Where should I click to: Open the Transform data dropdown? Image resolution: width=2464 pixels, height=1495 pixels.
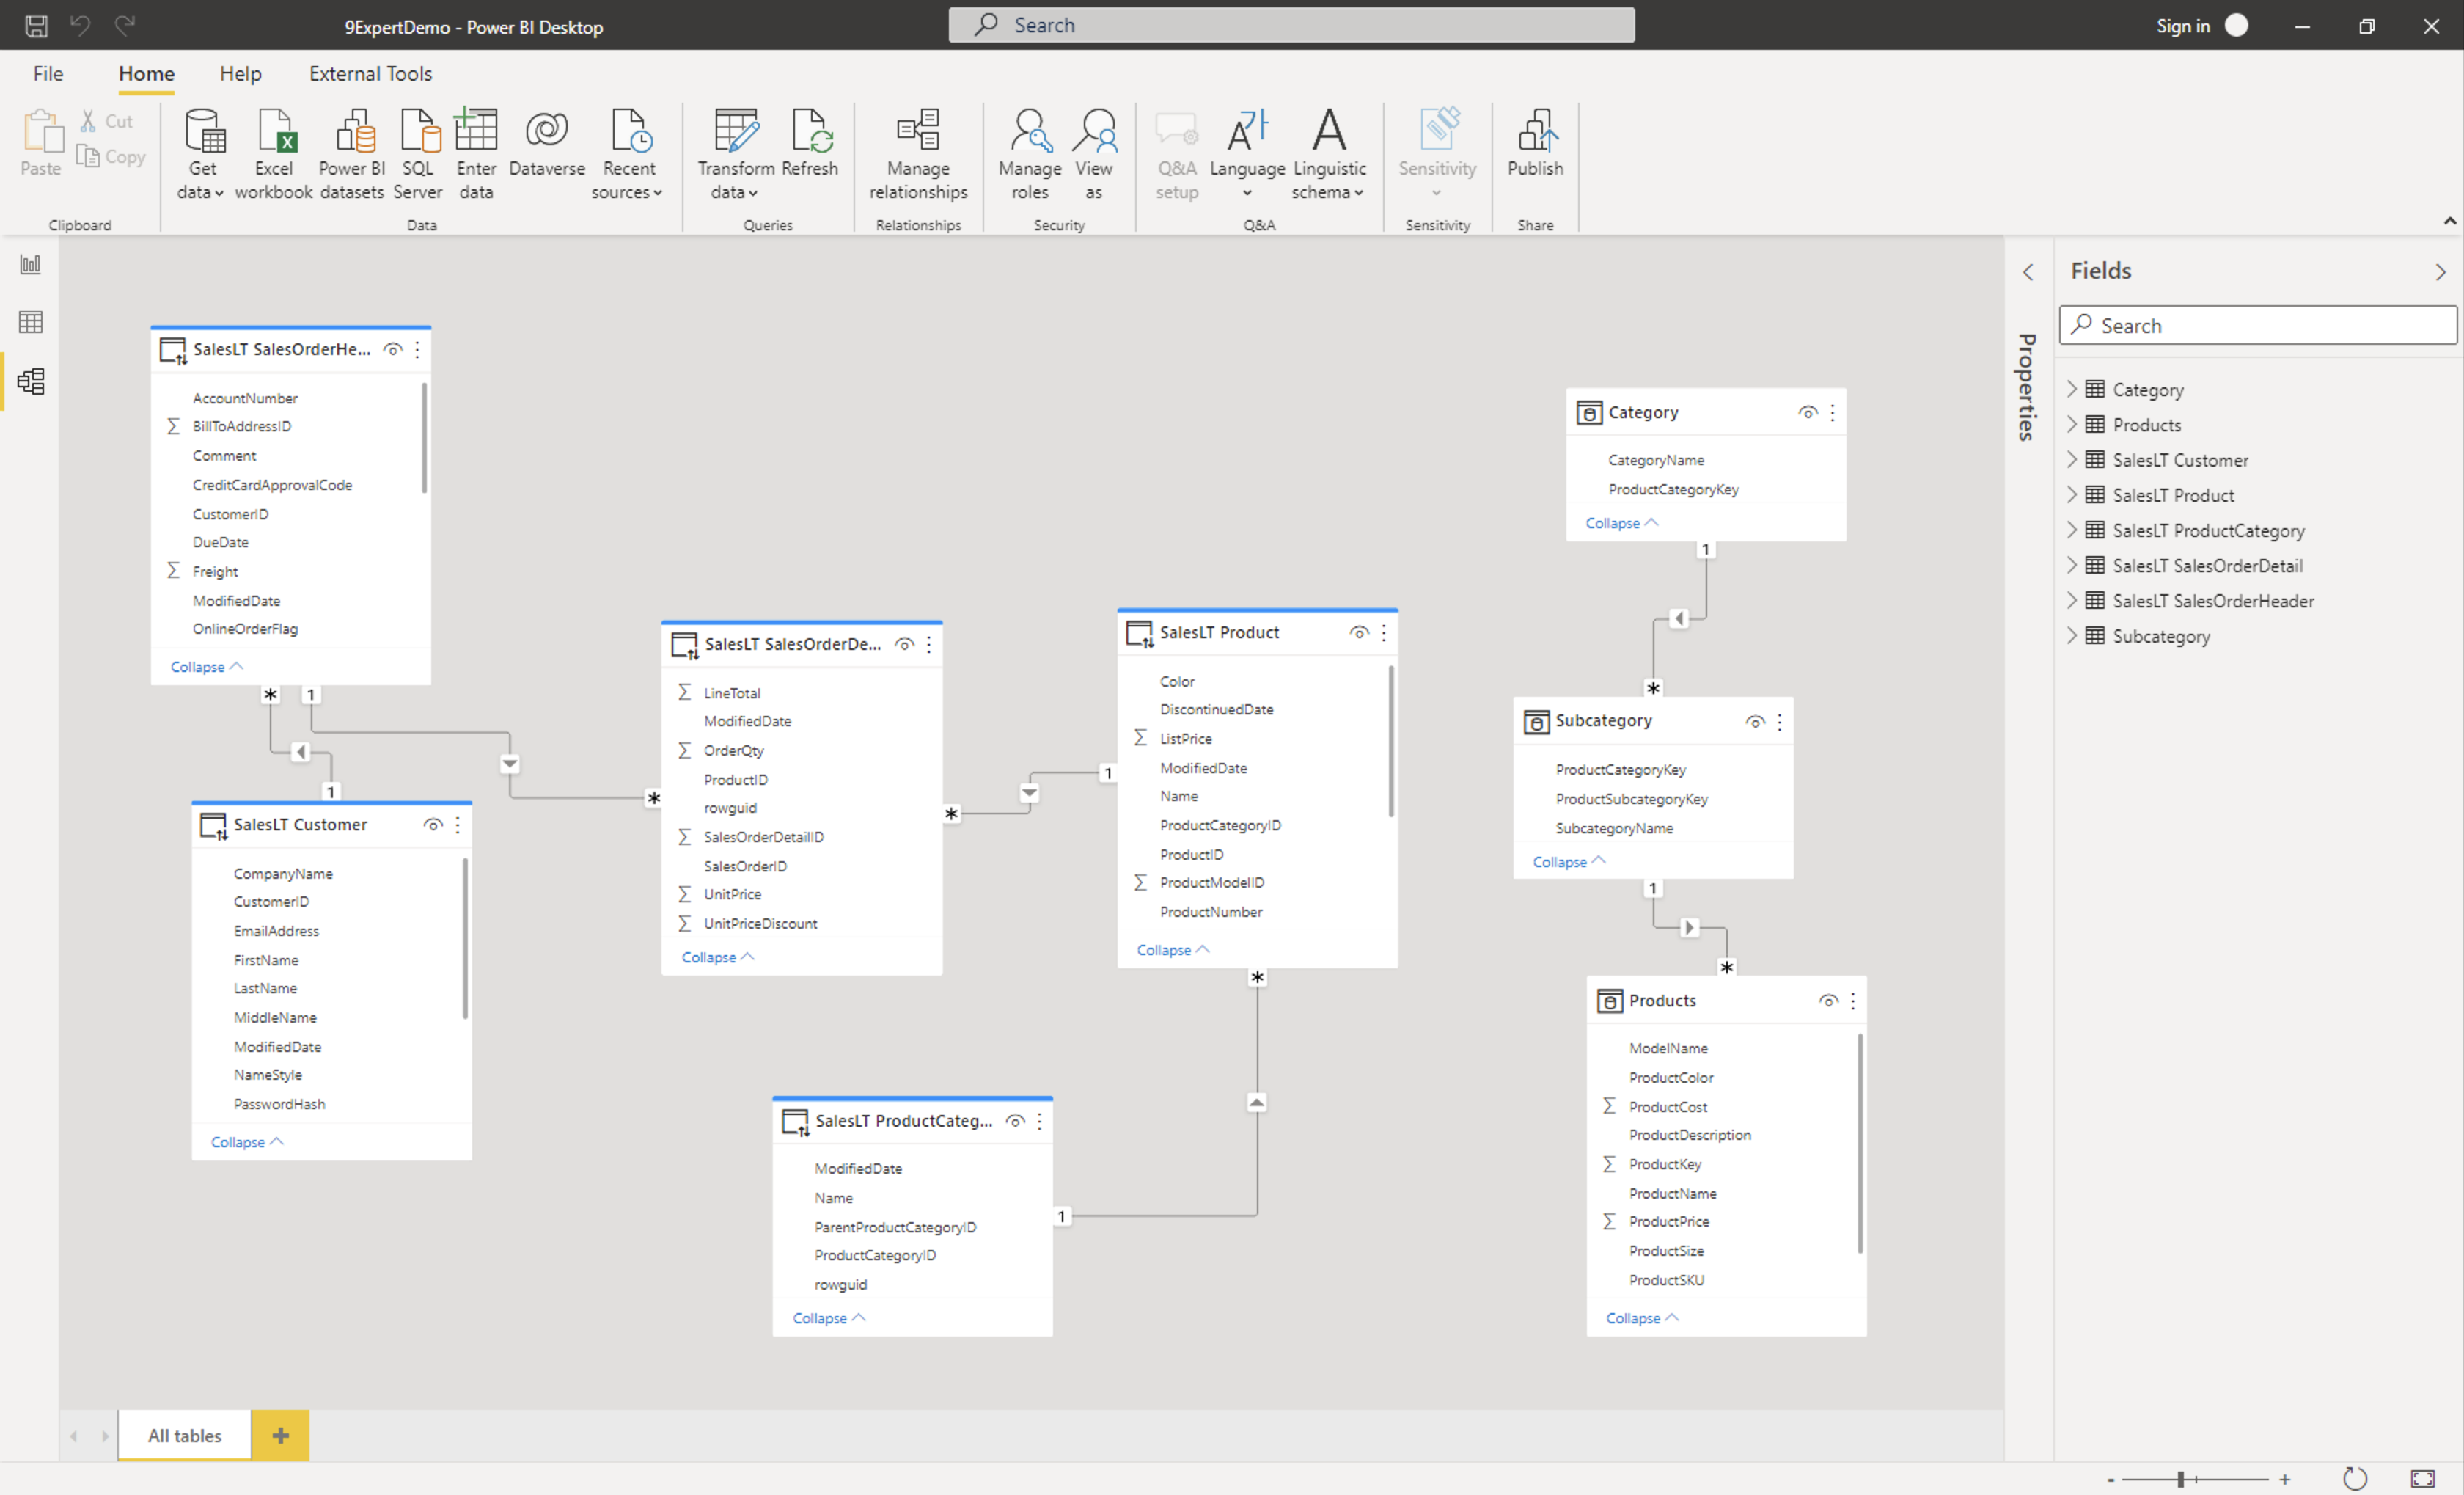(x=735, y=153)
